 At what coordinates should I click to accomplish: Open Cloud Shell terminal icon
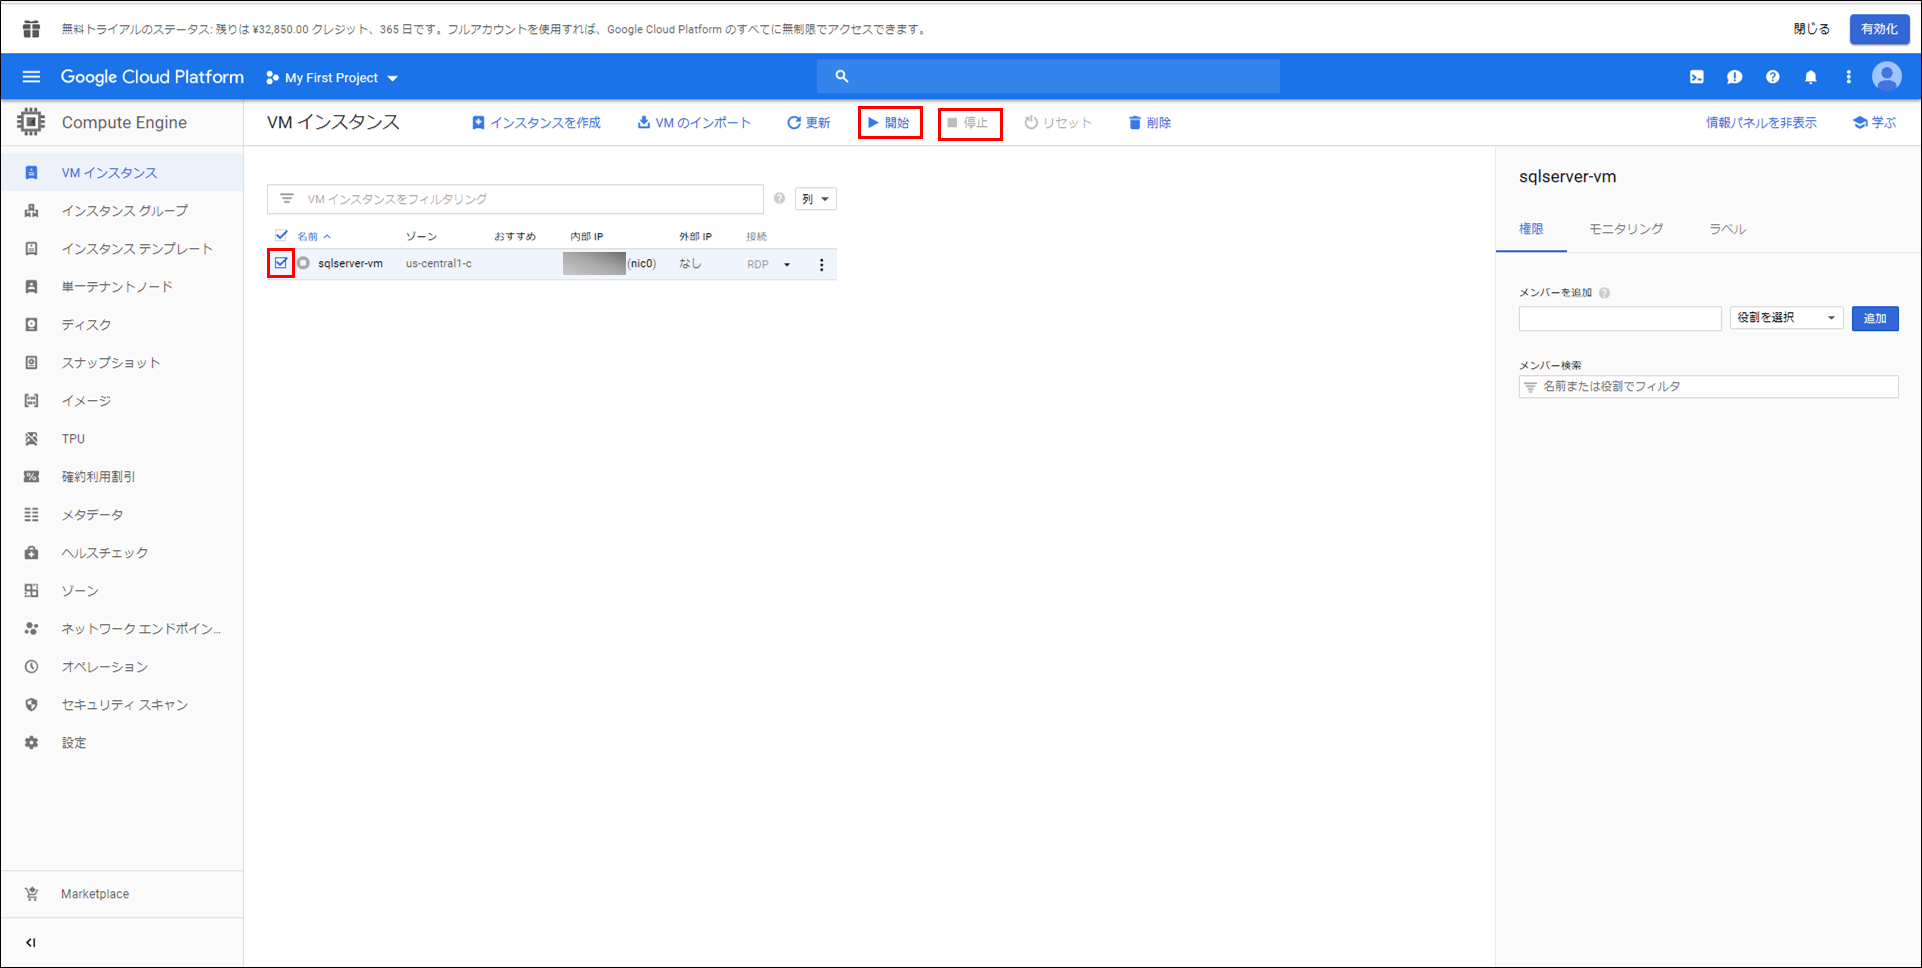(1697, 77)
